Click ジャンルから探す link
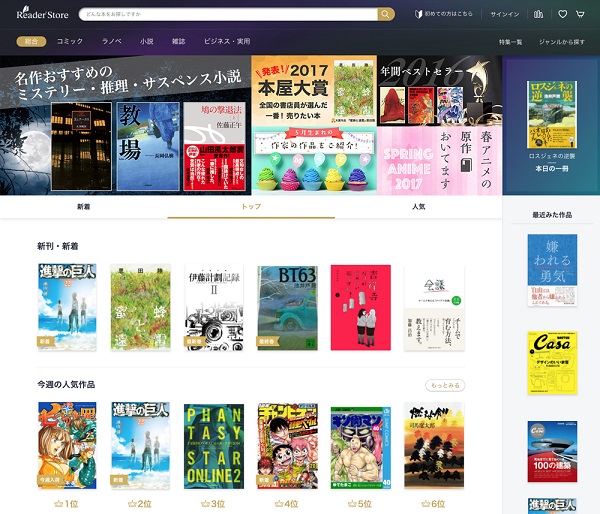 tap(562, 42)
